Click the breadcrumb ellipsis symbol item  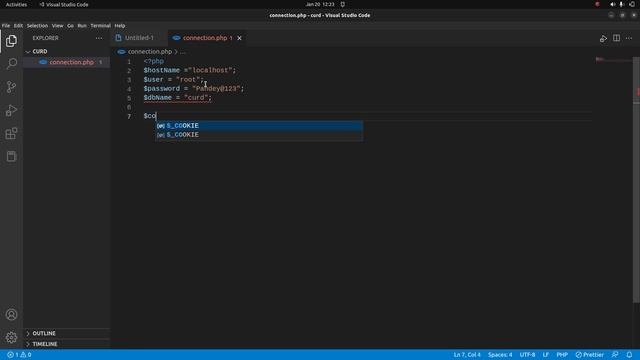pyautogui.click(x=182, y=52)
